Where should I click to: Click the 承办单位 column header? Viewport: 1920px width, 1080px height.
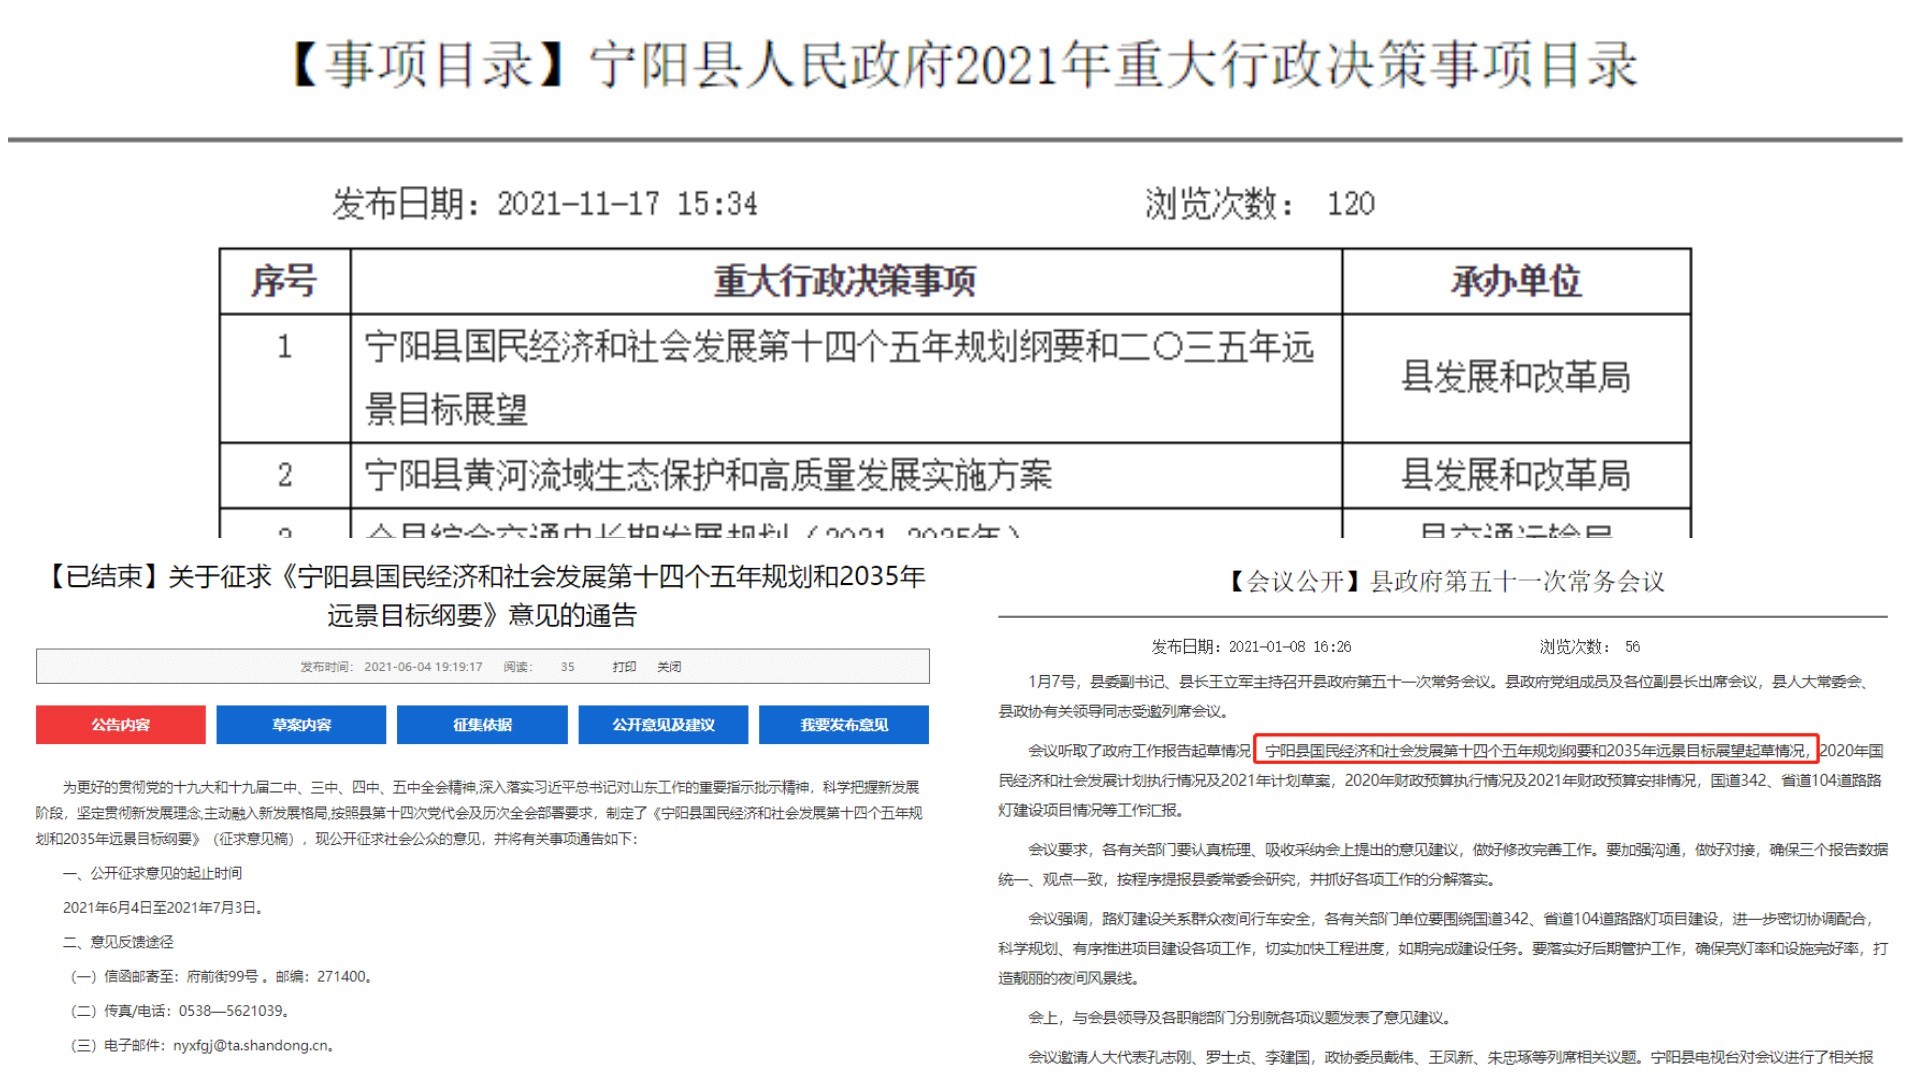(1516, 282)
